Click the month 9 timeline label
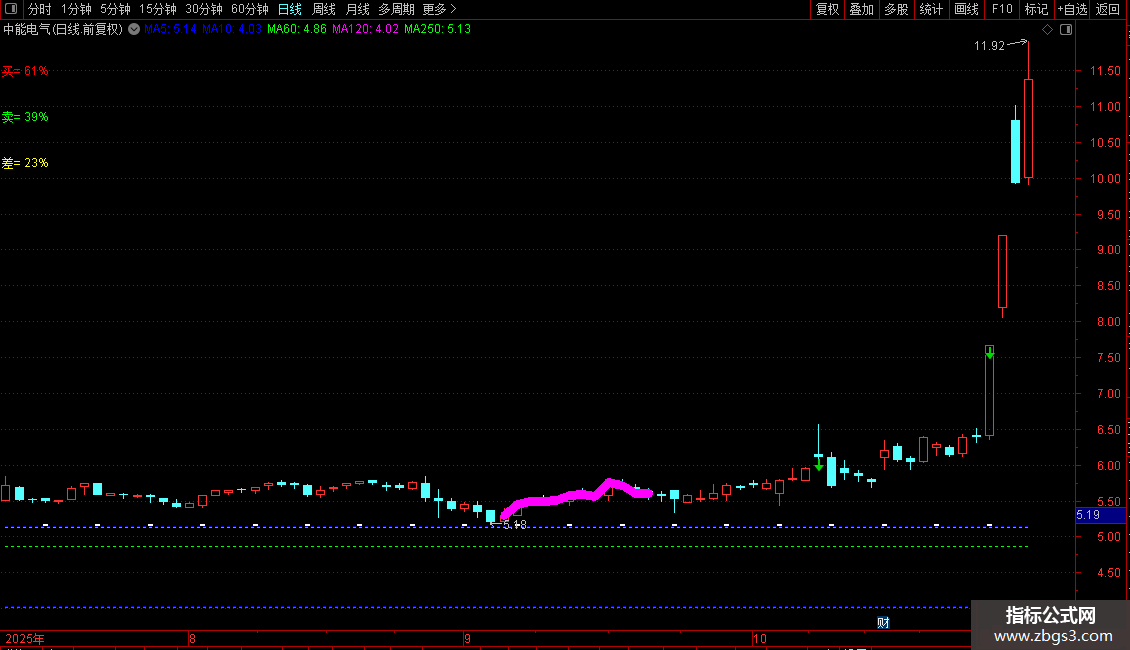This screenshot has width=1130, height=650. coord(467,638)
